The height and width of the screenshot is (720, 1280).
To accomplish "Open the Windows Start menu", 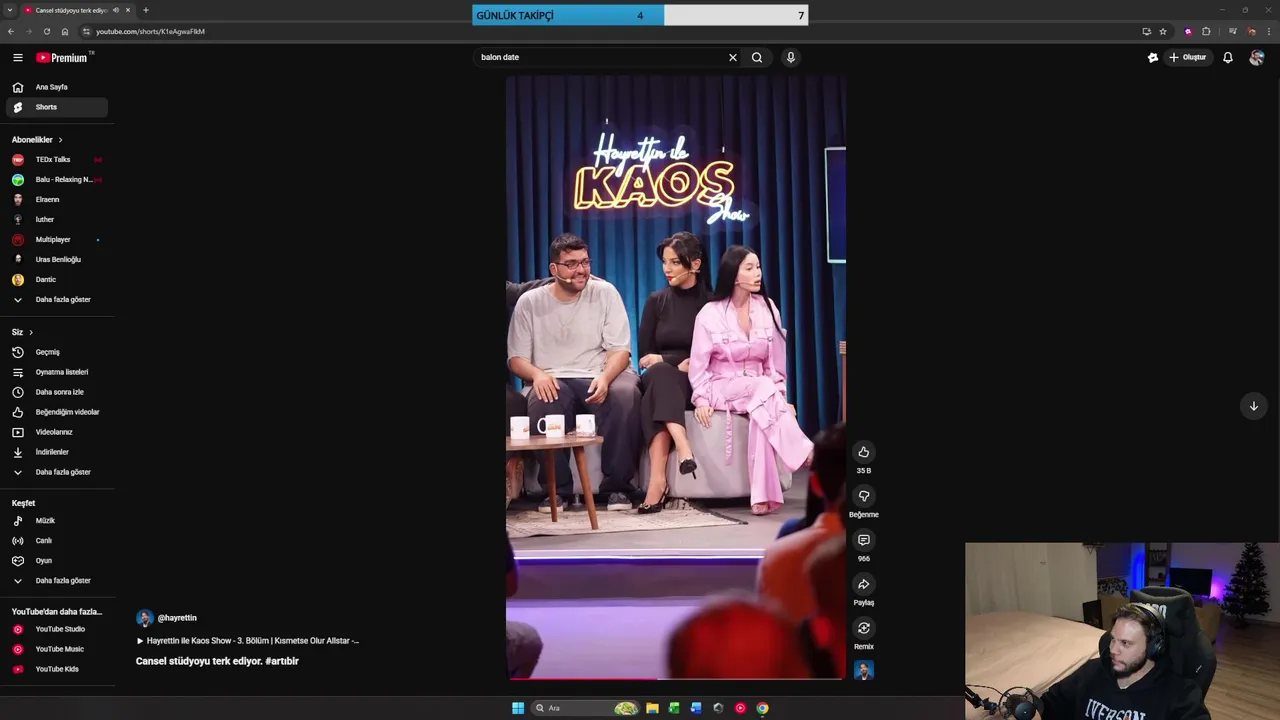I will pos(518,708).
